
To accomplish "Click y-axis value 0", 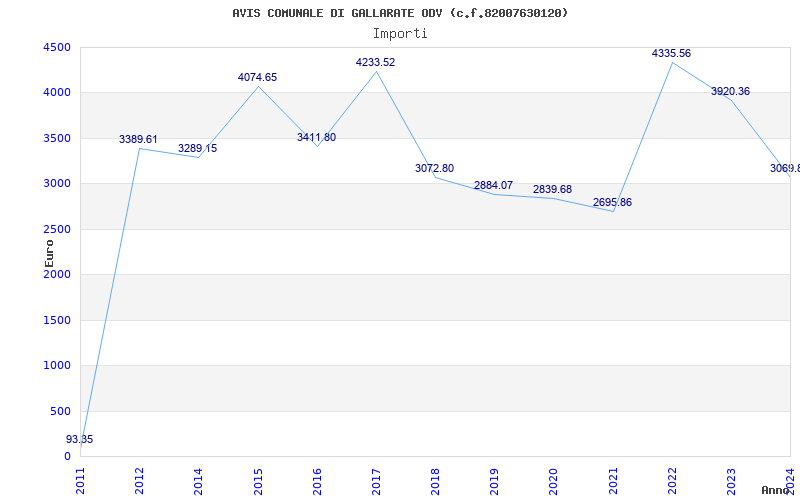I will [67, 457].
